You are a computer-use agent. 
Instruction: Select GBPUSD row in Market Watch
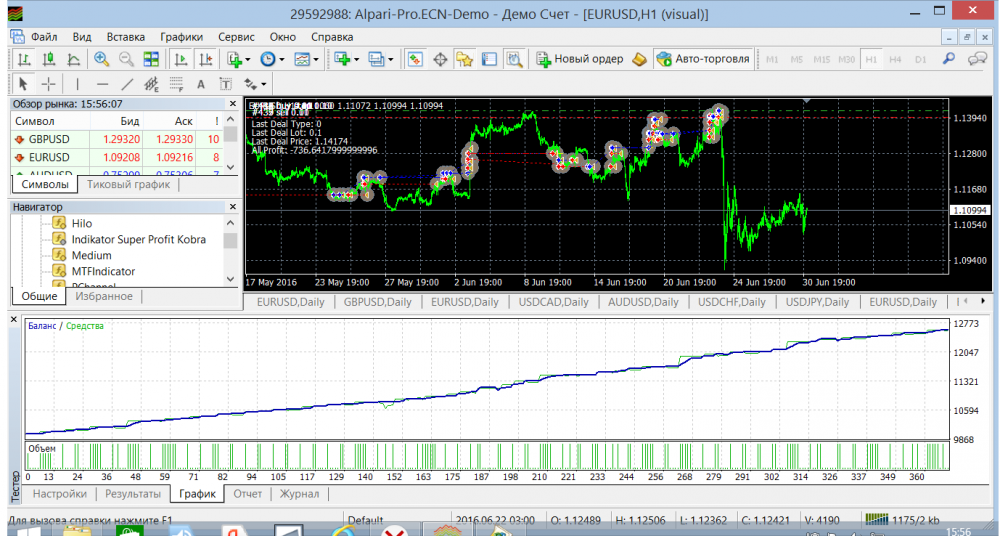coord(117,139)
